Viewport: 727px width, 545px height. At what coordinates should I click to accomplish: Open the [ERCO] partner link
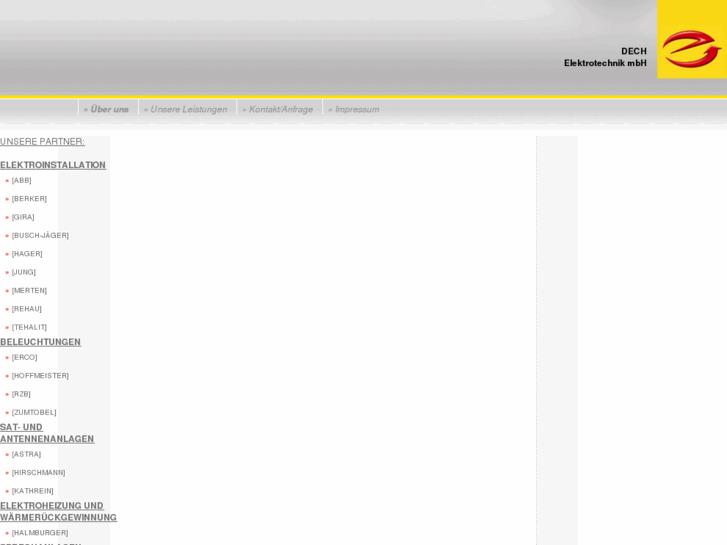click(x=25, y=357)
